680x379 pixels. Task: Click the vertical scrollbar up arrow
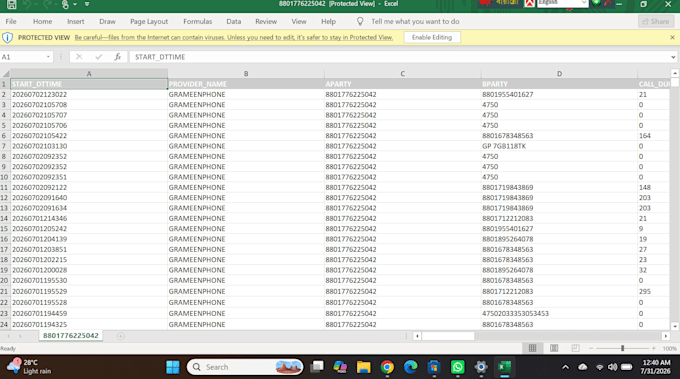click(674, 73)
